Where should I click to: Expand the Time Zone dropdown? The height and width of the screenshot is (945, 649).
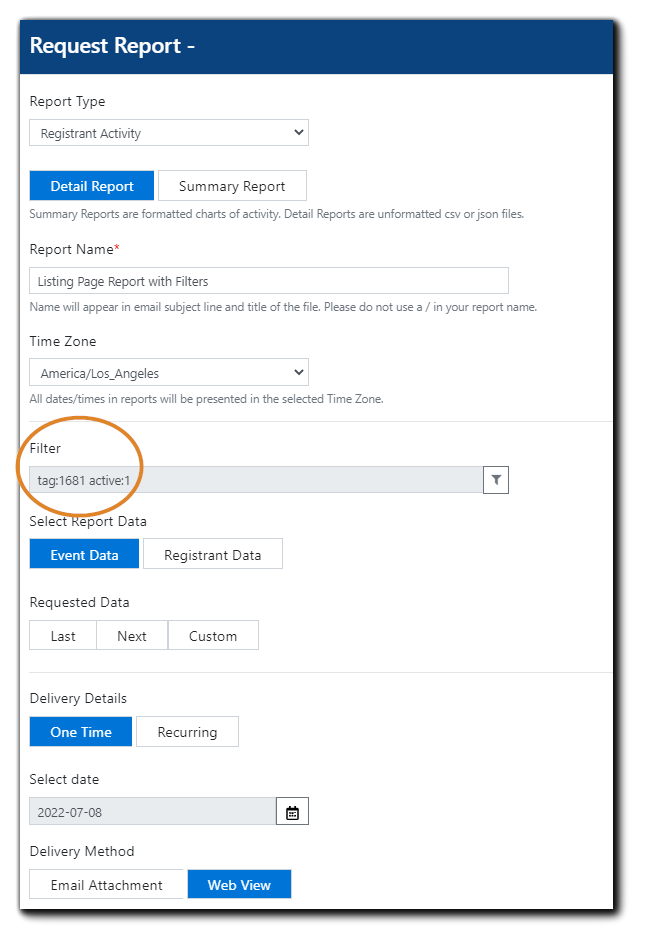tap(169, 373)
